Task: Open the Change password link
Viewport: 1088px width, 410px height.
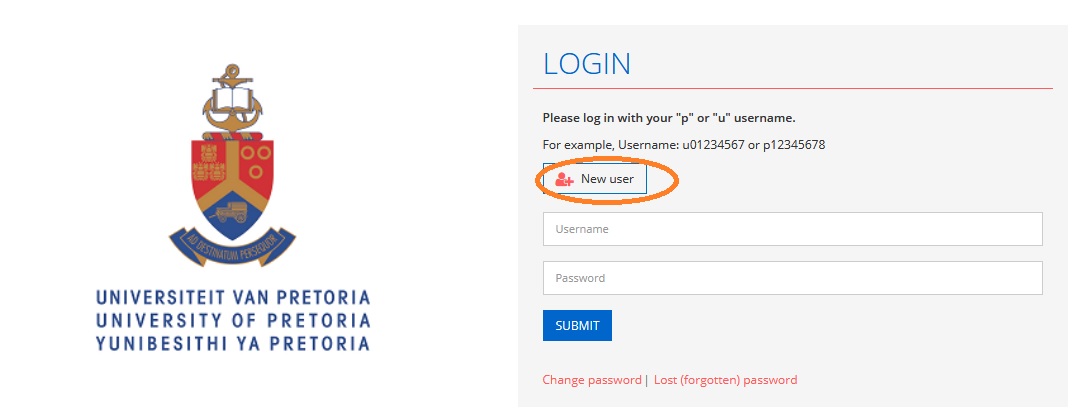Action: pyautogui.click(x=591, y=380)
